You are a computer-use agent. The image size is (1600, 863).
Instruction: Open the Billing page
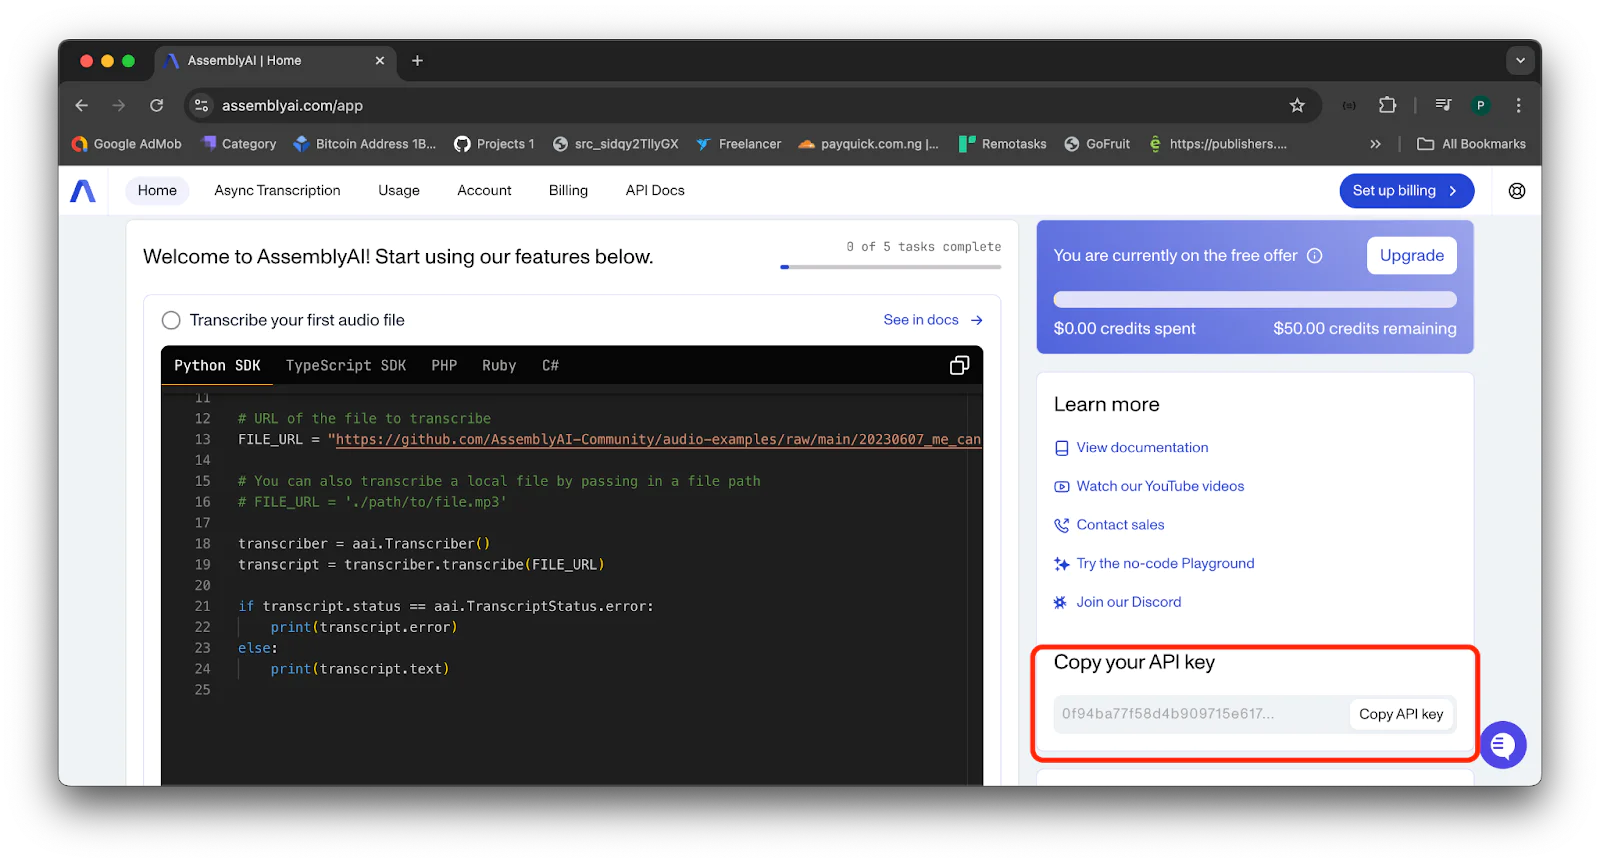(x=568, y=190)
